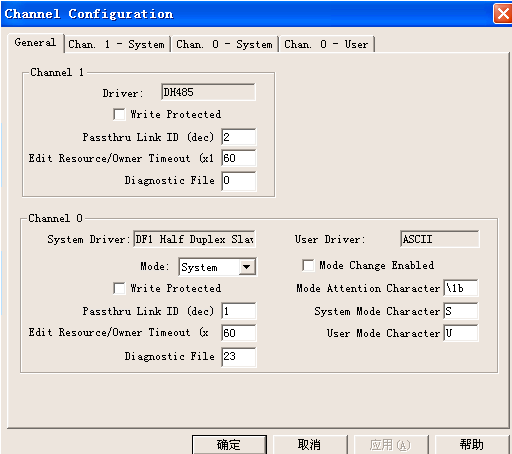The width and height of the screenshot is (512, 454).
Task: Switch to Chan. 0 - System tab
Action: click(224, 44)
